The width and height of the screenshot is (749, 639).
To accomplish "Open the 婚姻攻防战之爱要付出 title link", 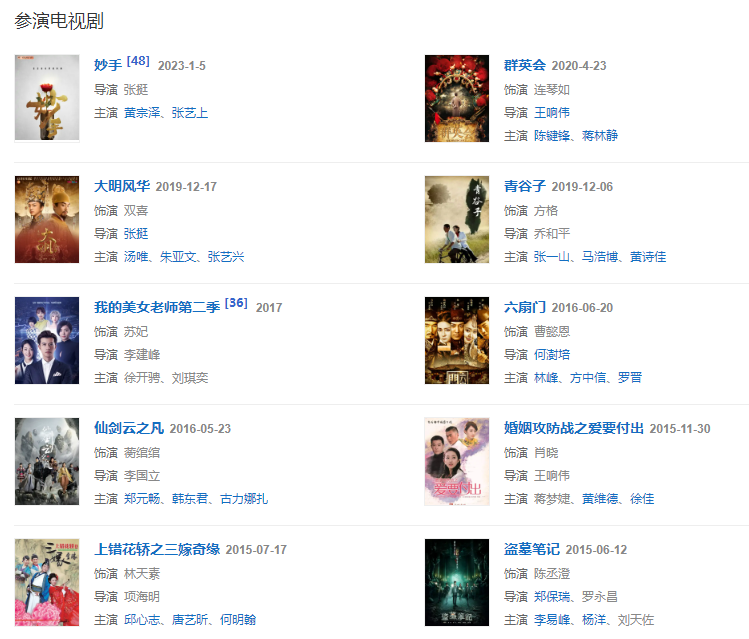I will pyautogui.click(x=574, y=428).
